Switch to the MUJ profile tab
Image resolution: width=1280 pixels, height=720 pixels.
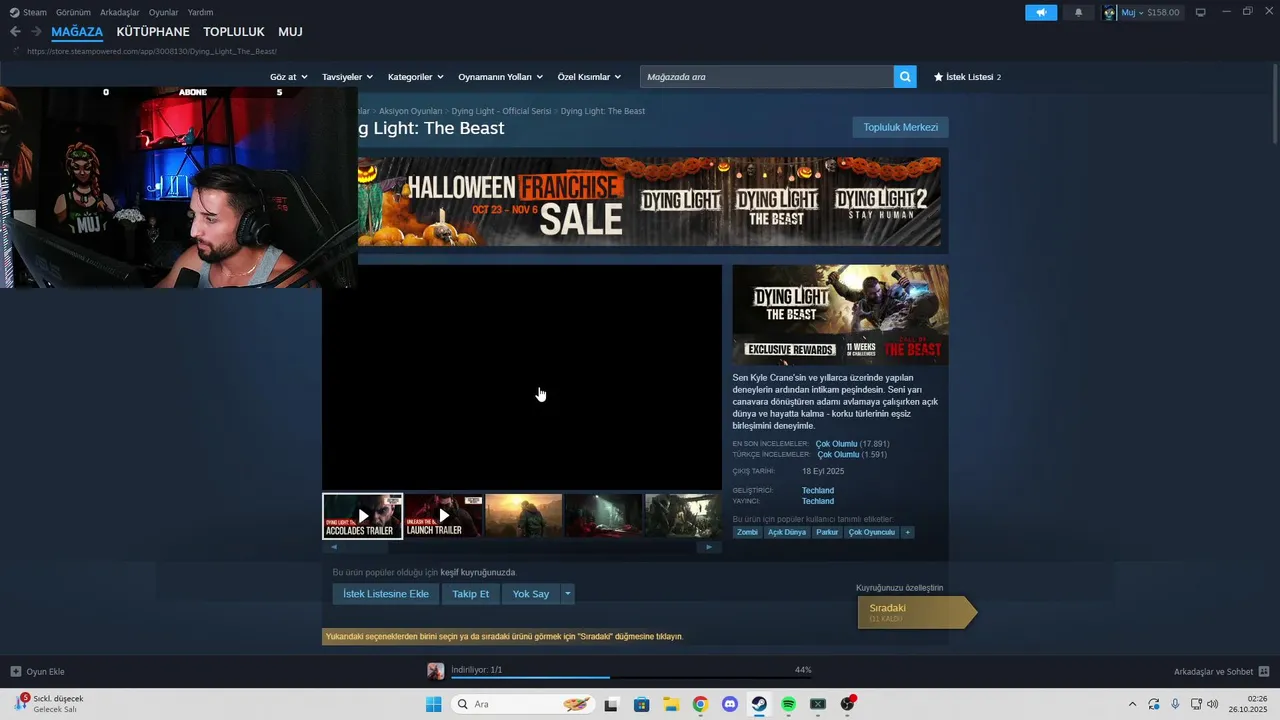point(290,32)
